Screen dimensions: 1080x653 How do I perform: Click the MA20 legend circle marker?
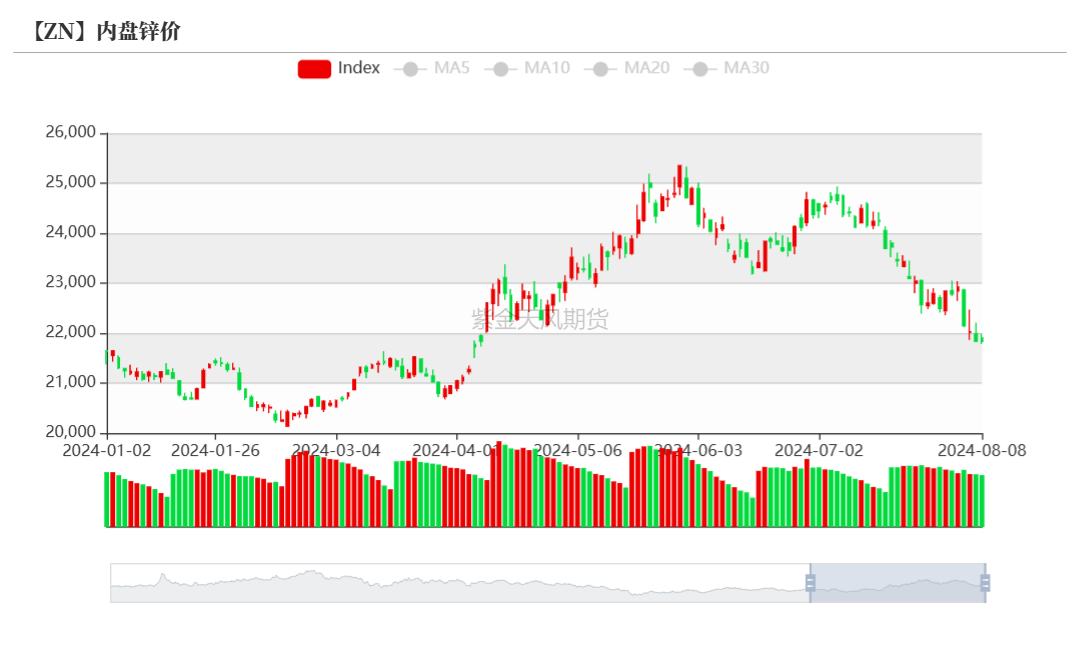602,69
